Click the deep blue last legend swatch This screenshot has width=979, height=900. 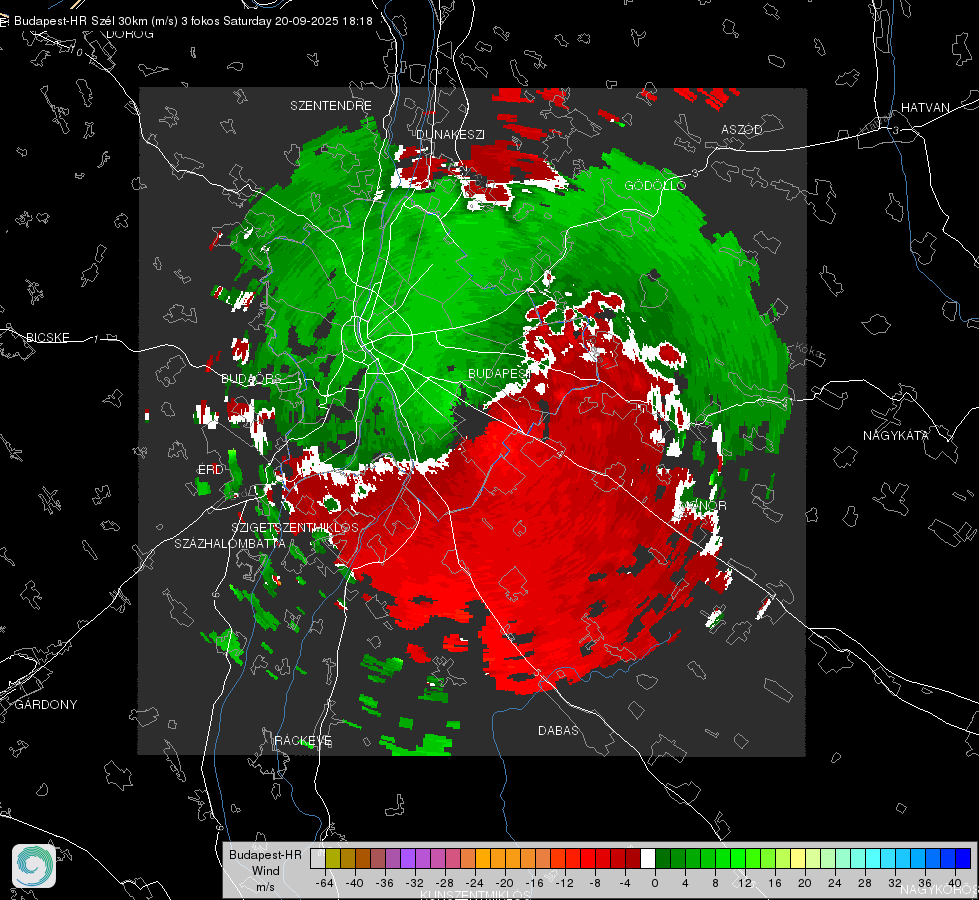pyautogui.click(x=963, y=858)
